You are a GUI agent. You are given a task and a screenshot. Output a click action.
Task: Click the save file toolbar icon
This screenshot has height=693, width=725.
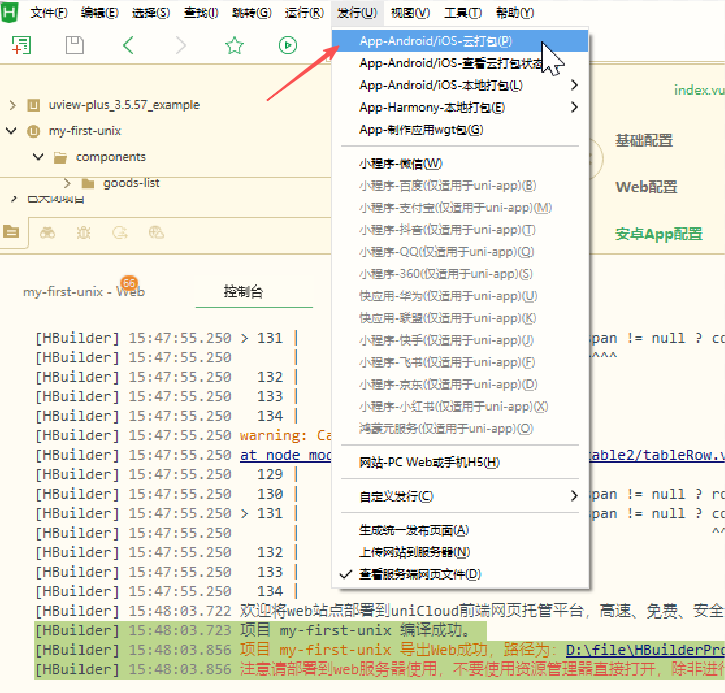pyautogui.click(x=74, y=45)
